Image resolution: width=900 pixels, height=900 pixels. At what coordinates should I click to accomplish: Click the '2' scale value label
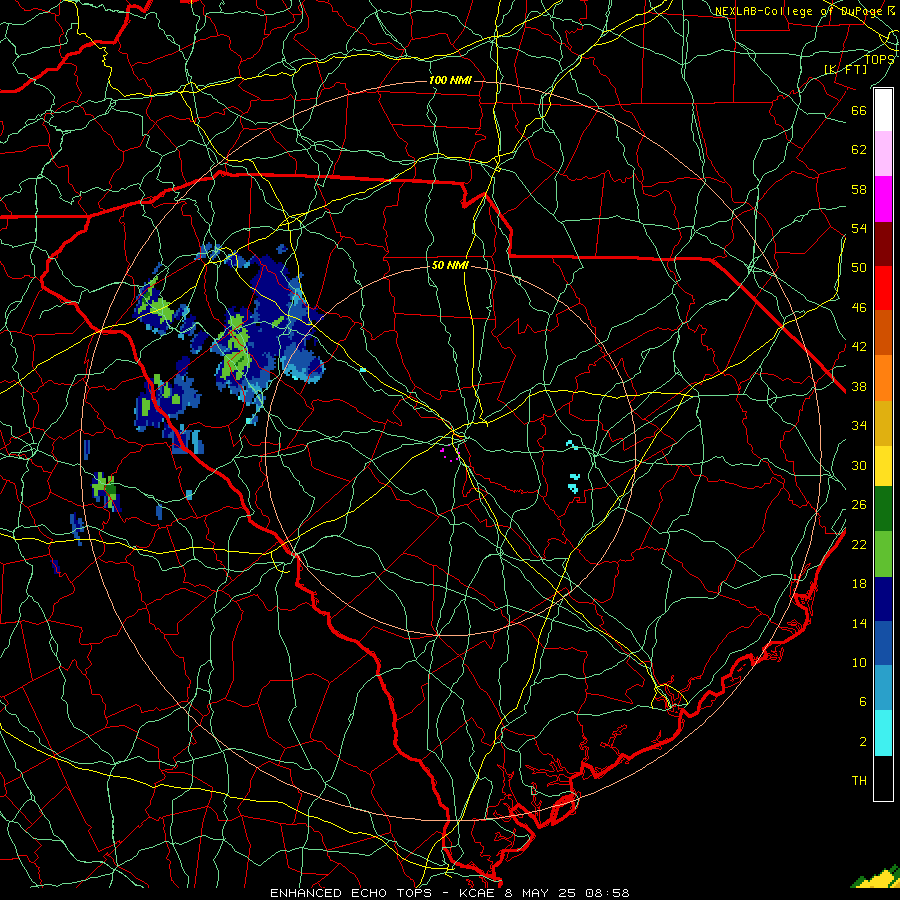863,742
